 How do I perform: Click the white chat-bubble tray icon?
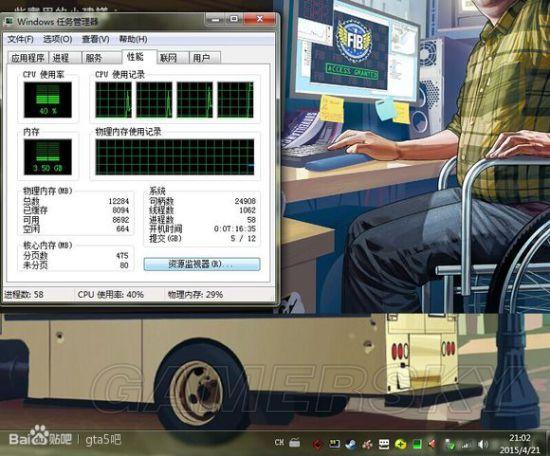click(383, 444)
